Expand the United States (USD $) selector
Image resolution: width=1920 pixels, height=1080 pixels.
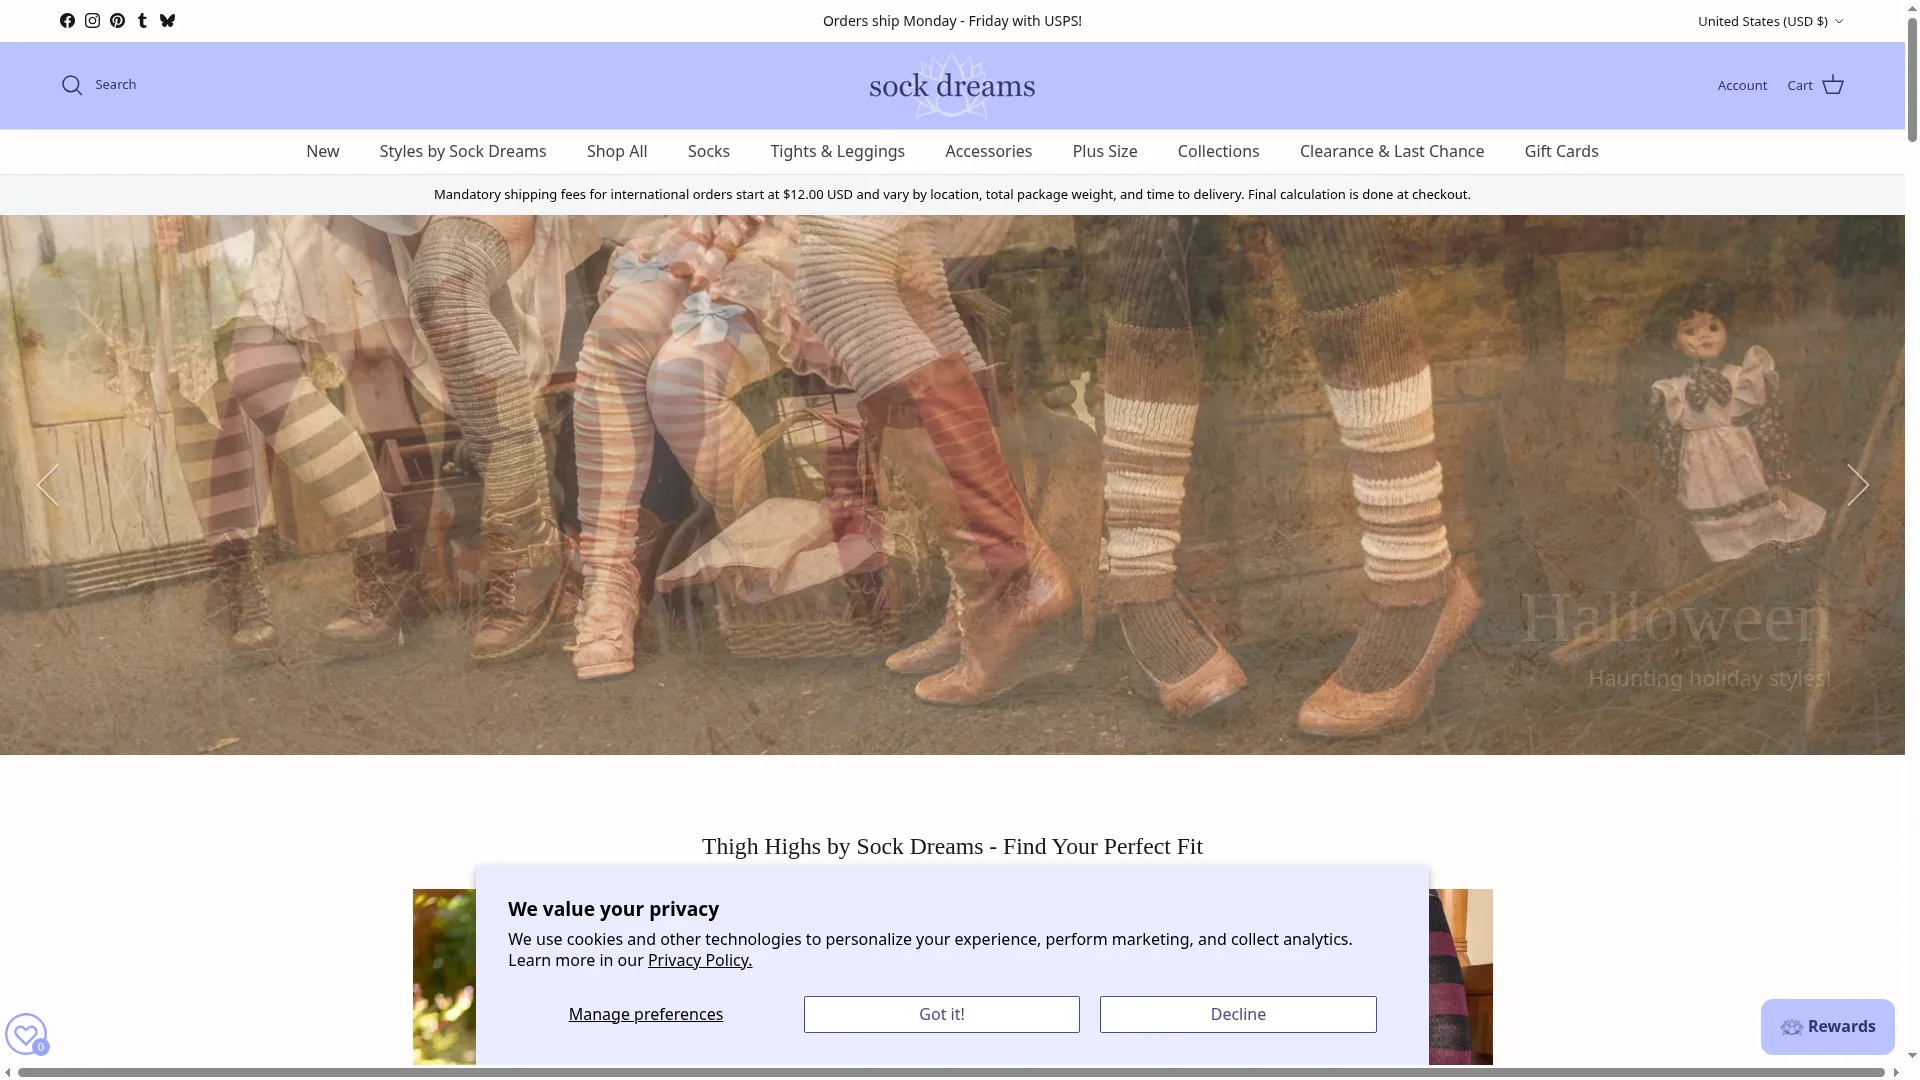coord(1770,21)
